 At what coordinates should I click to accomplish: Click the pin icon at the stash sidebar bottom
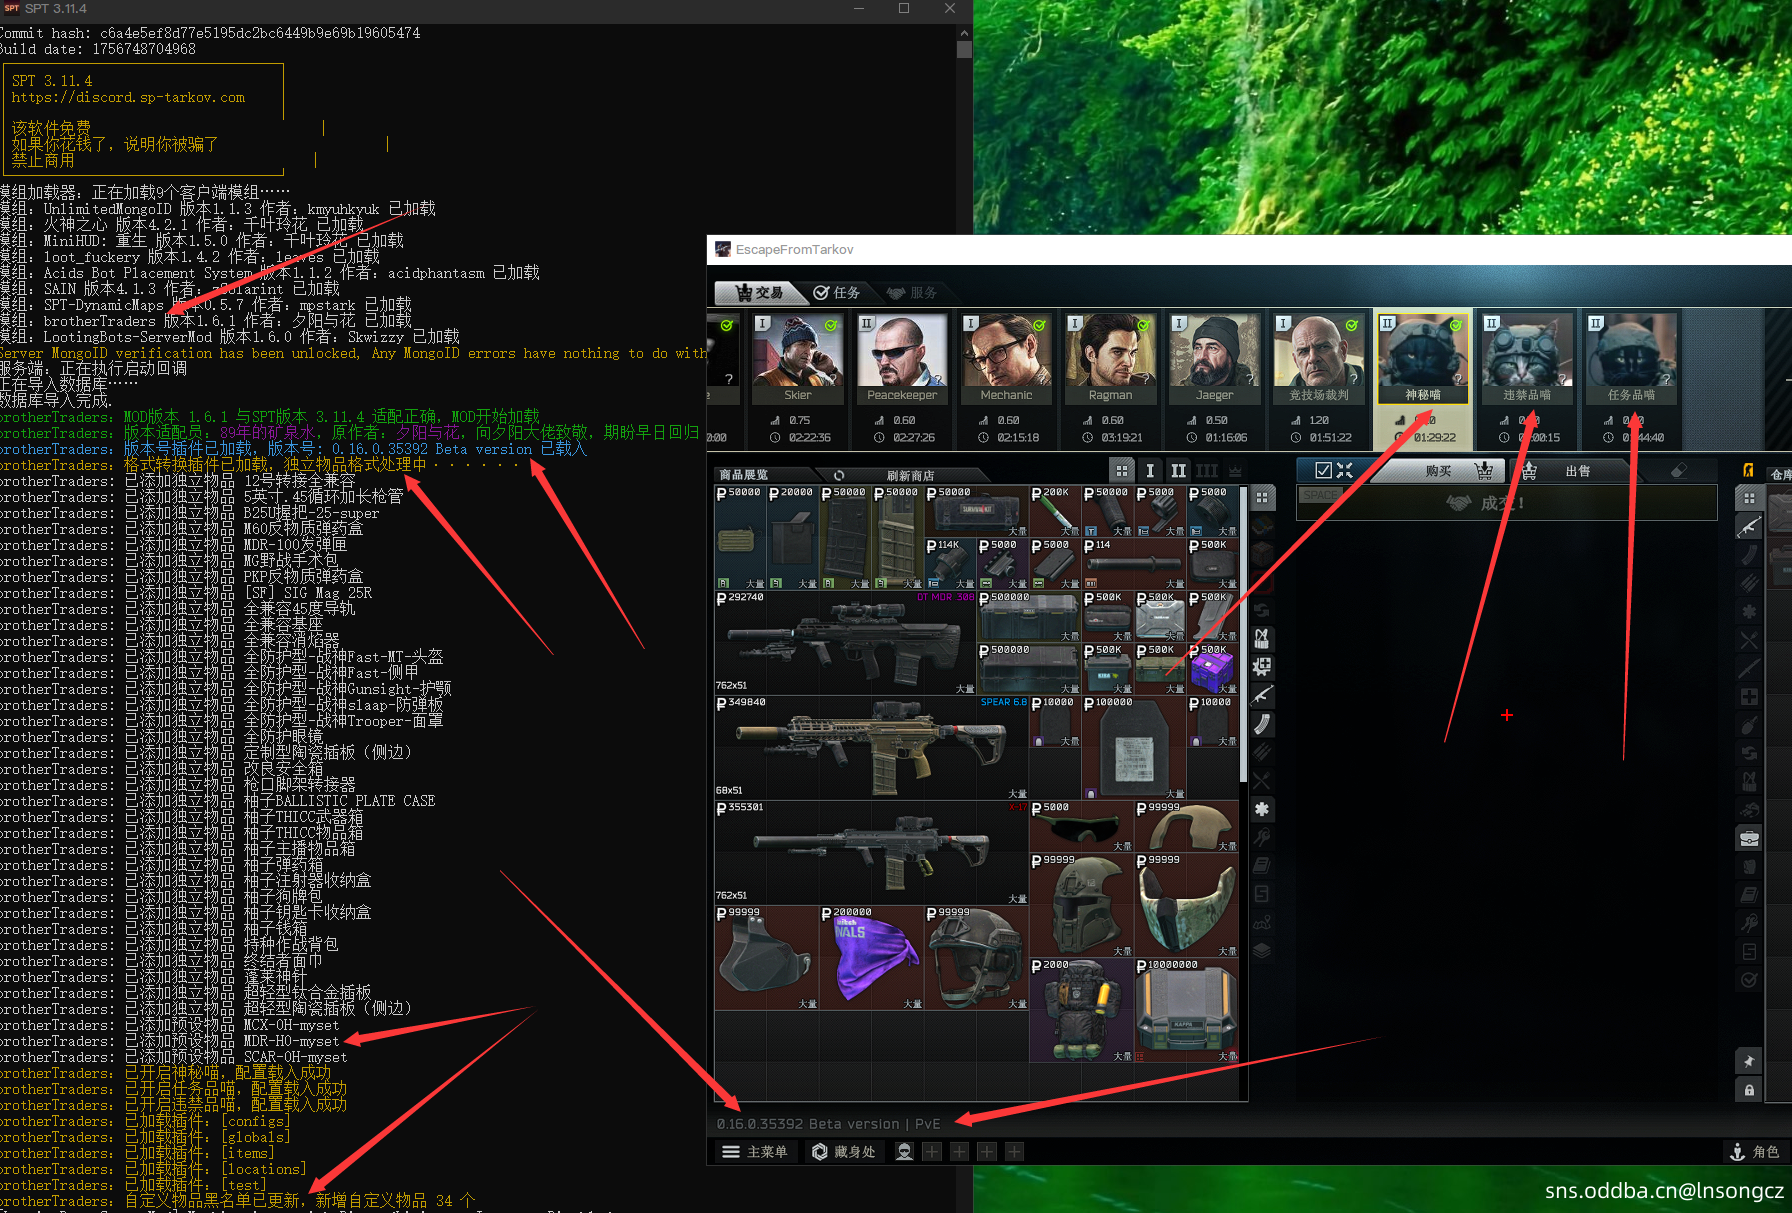1749,1061
